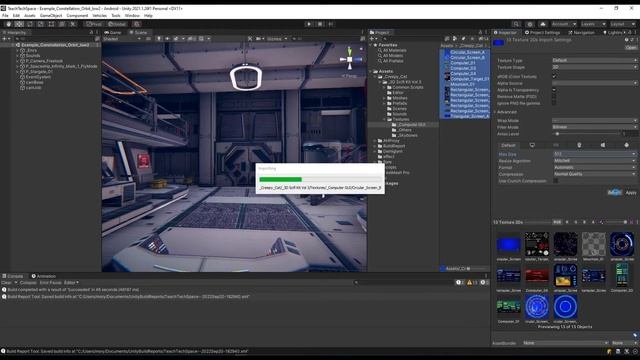This screenshot has height=360, width=640.
Task: Open the Compression quality dropdown
Action: pos(594,174)
